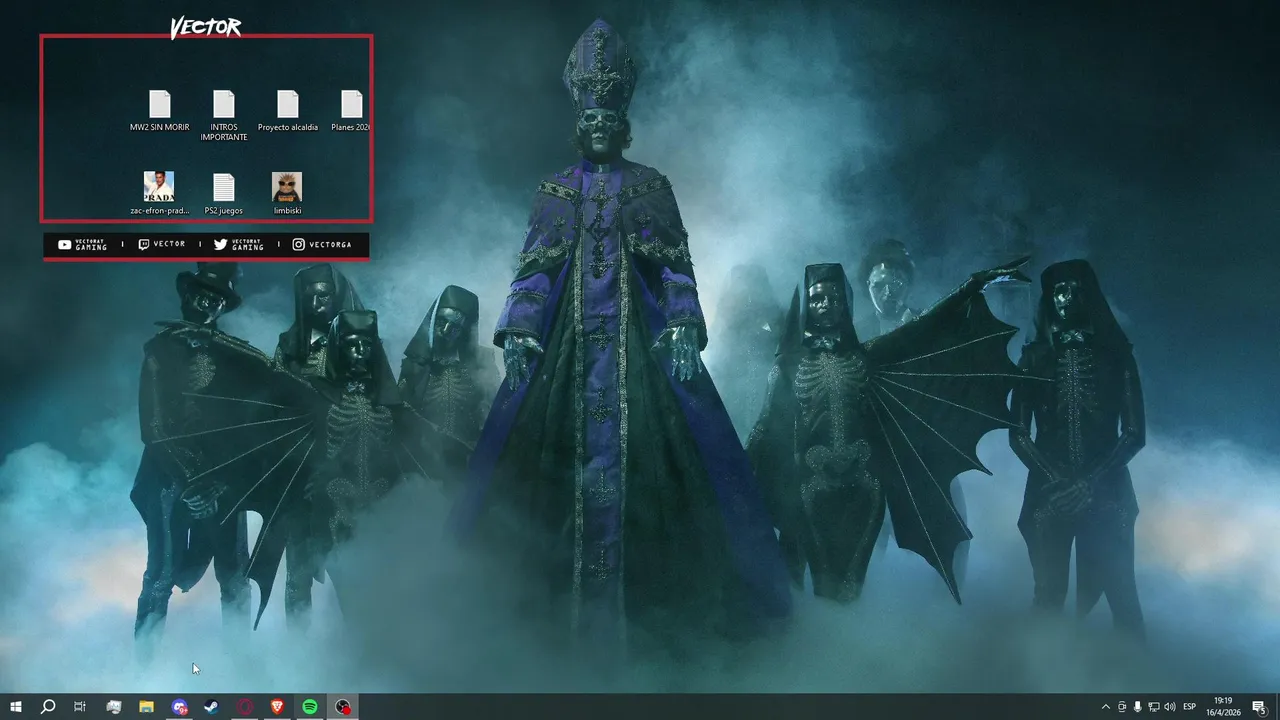Open Spotify from the taskbar

(310, 707)
